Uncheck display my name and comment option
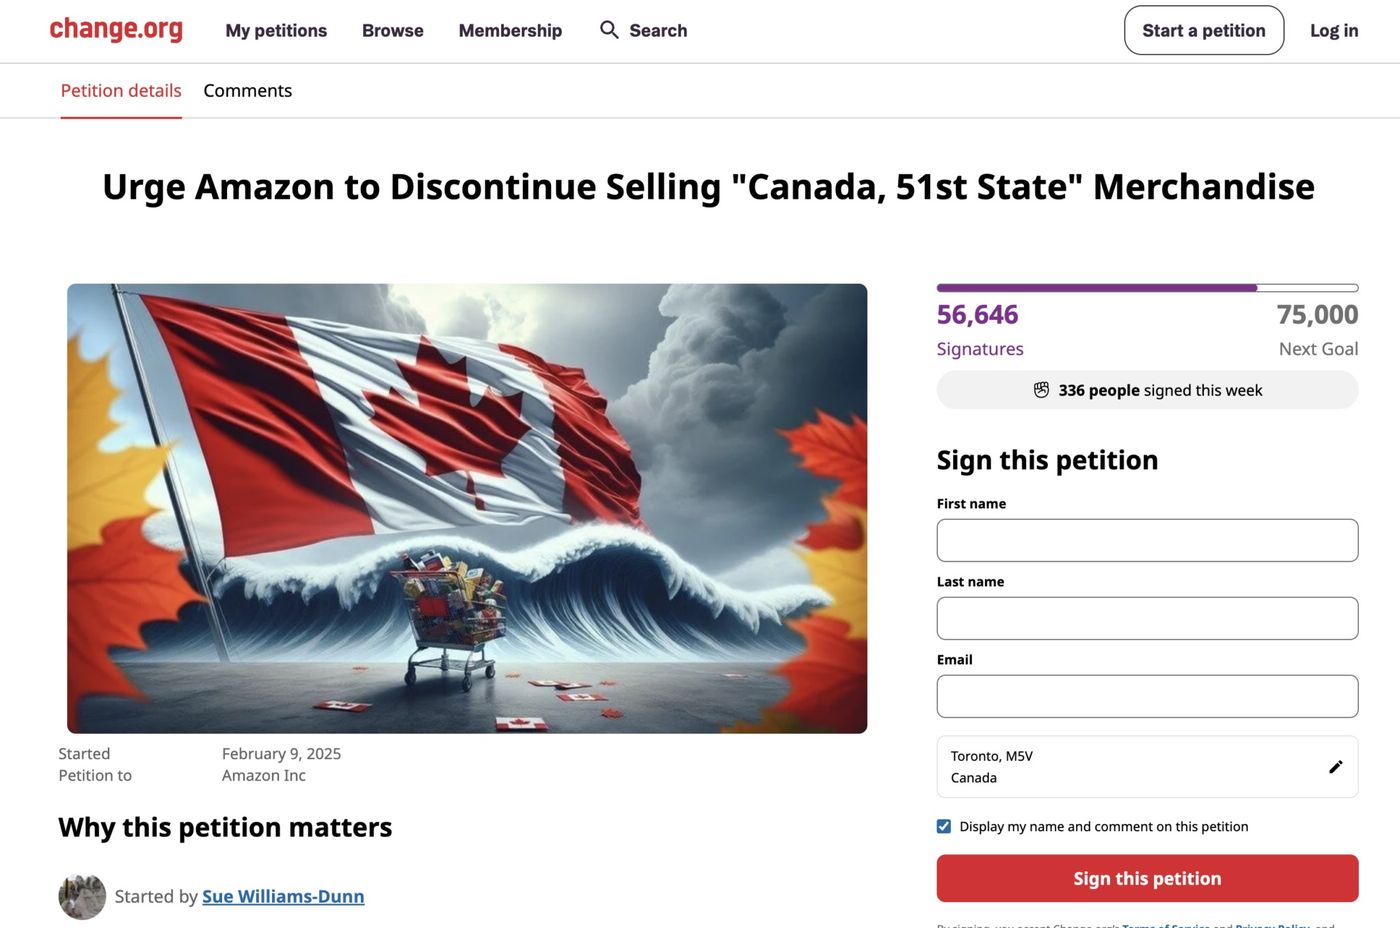 click(943, 825)
